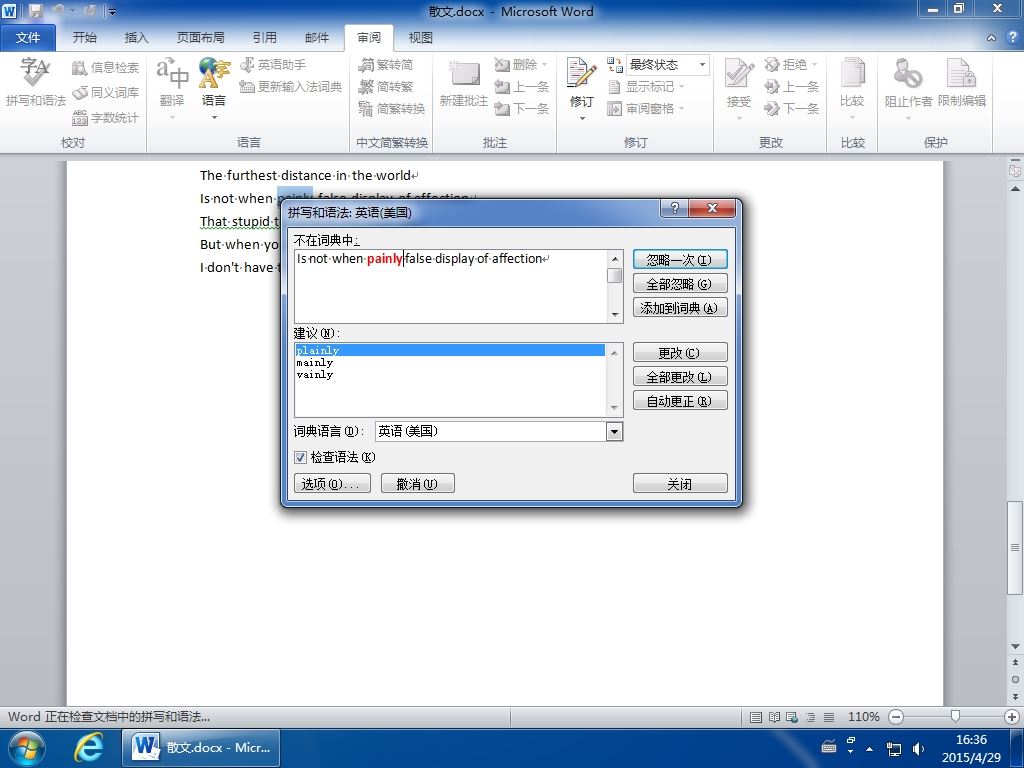Click the misspelled word painly in dialog

coord(385,259)
